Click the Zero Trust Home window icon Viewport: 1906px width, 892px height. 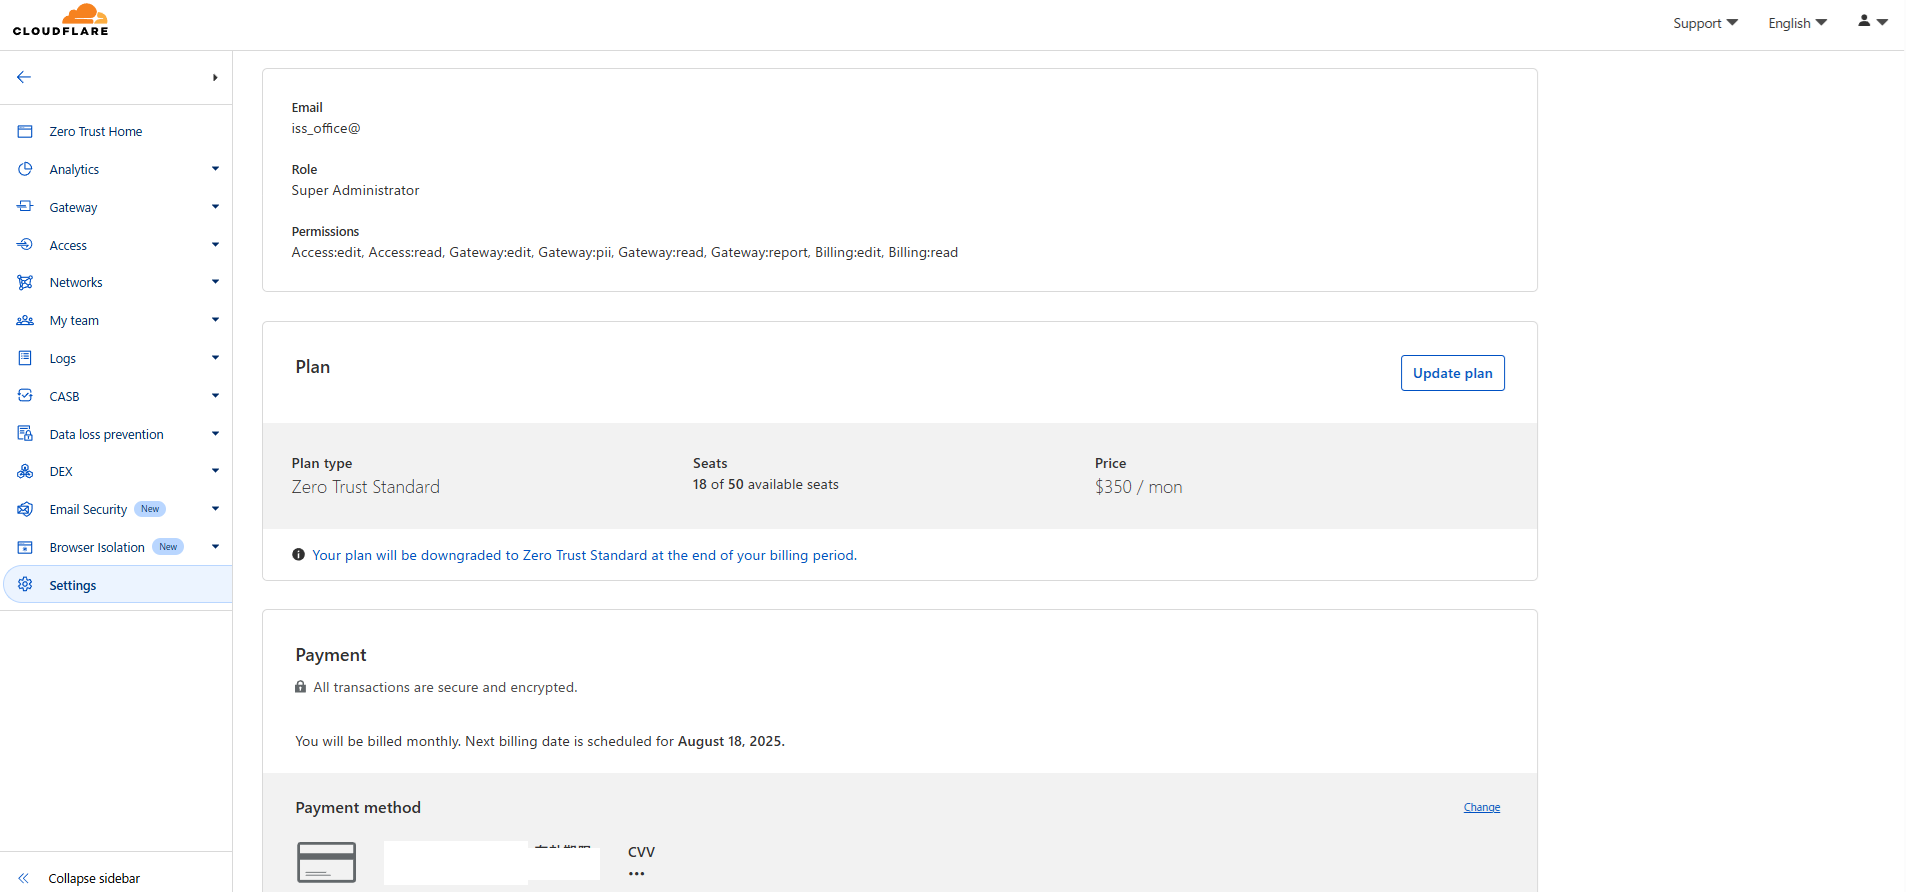tap(25, 131)
